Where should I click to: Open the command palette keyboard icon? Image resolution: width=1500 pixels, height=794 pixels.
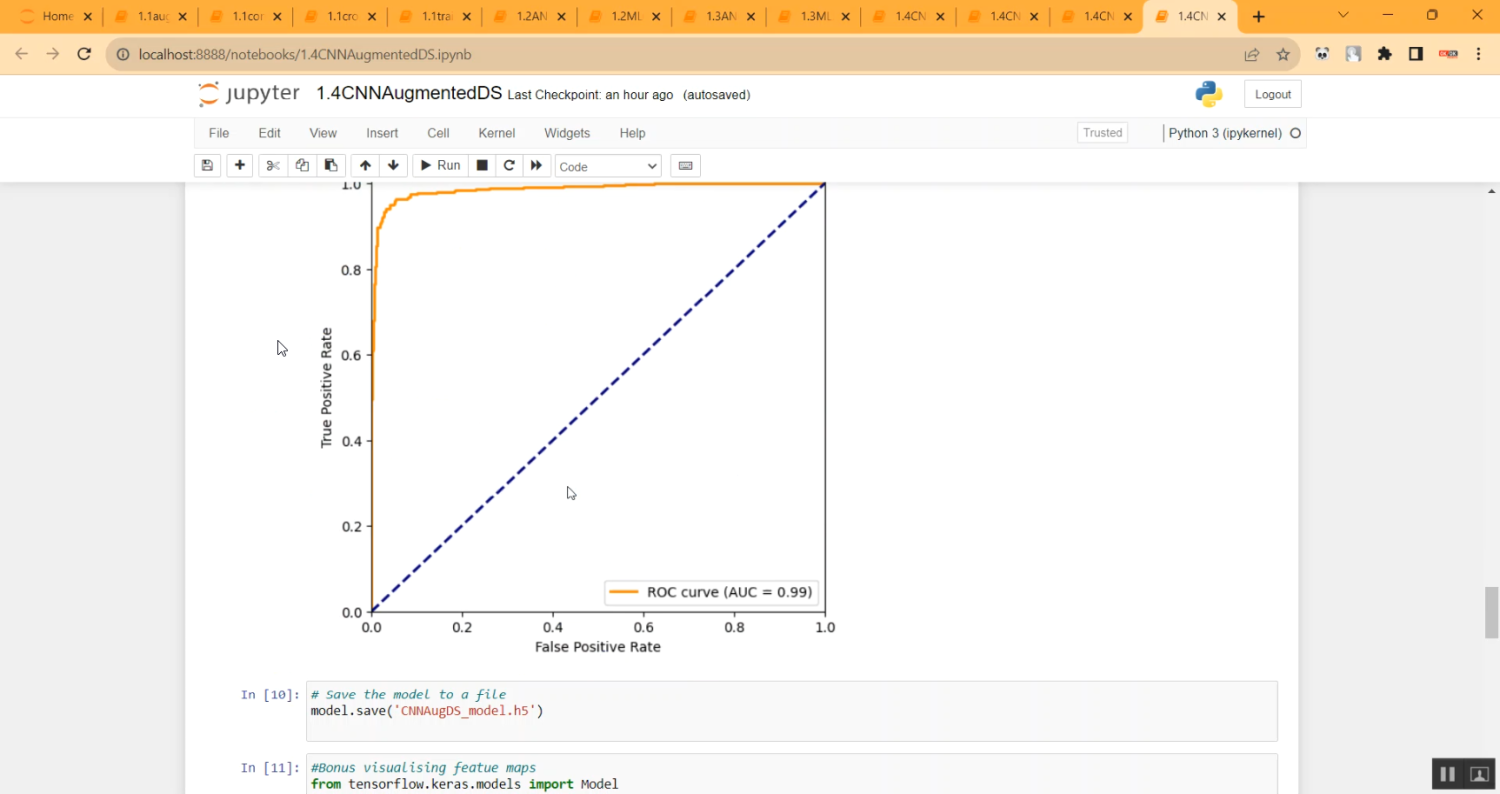coord(685,166)
